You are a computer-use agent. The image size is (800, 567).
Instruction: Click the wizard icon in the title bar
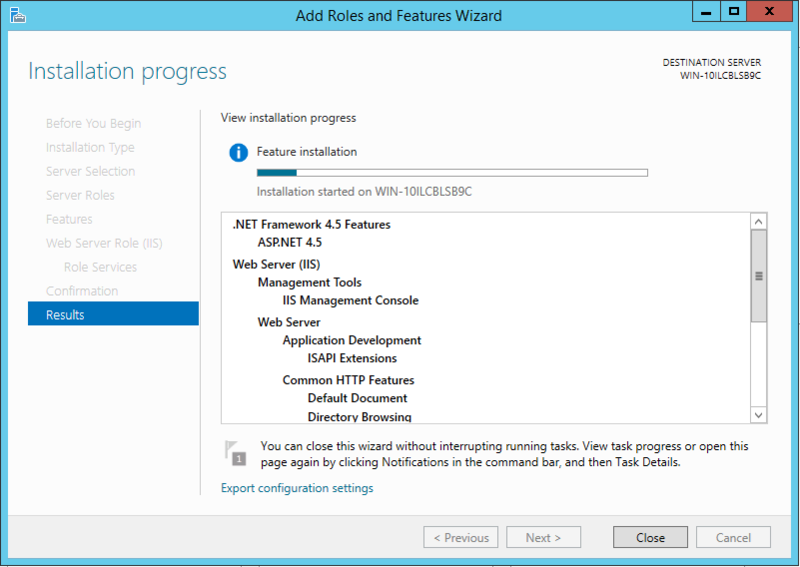17,15
